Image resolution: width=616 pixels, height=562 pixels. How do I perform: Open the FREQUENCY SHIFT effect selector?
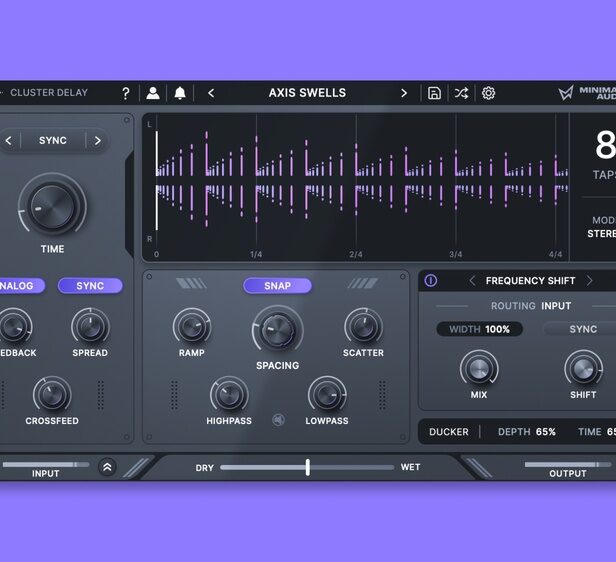(530, 280)
